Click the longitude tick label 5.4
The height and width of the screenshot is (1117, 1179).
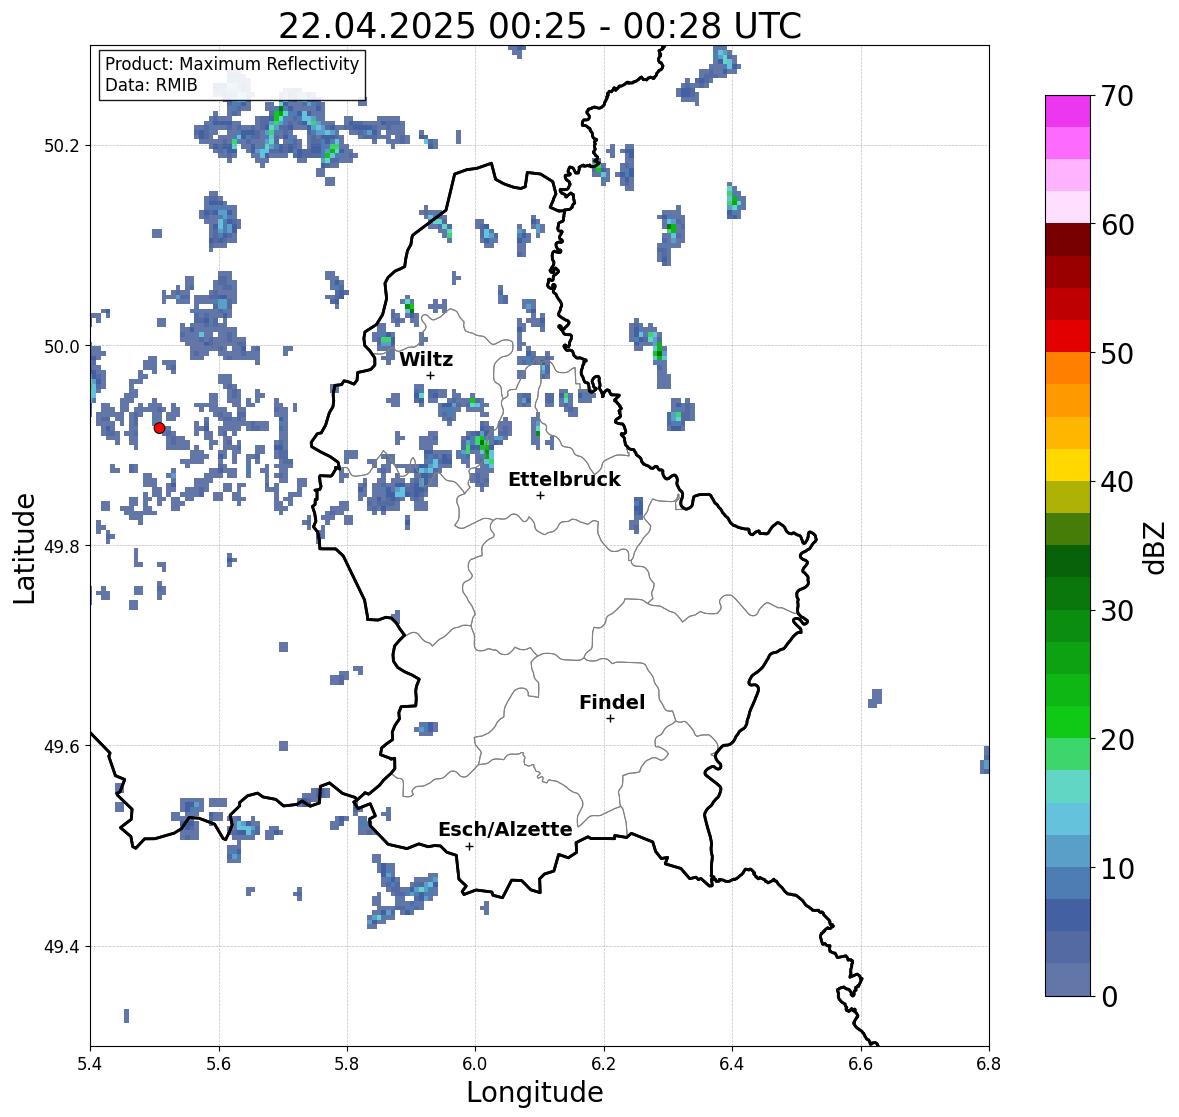[x=90, y=1064]
